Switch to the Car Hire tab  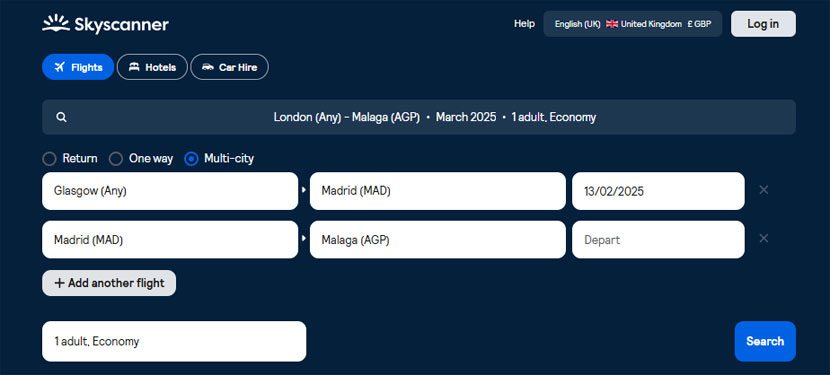[229, 67]
